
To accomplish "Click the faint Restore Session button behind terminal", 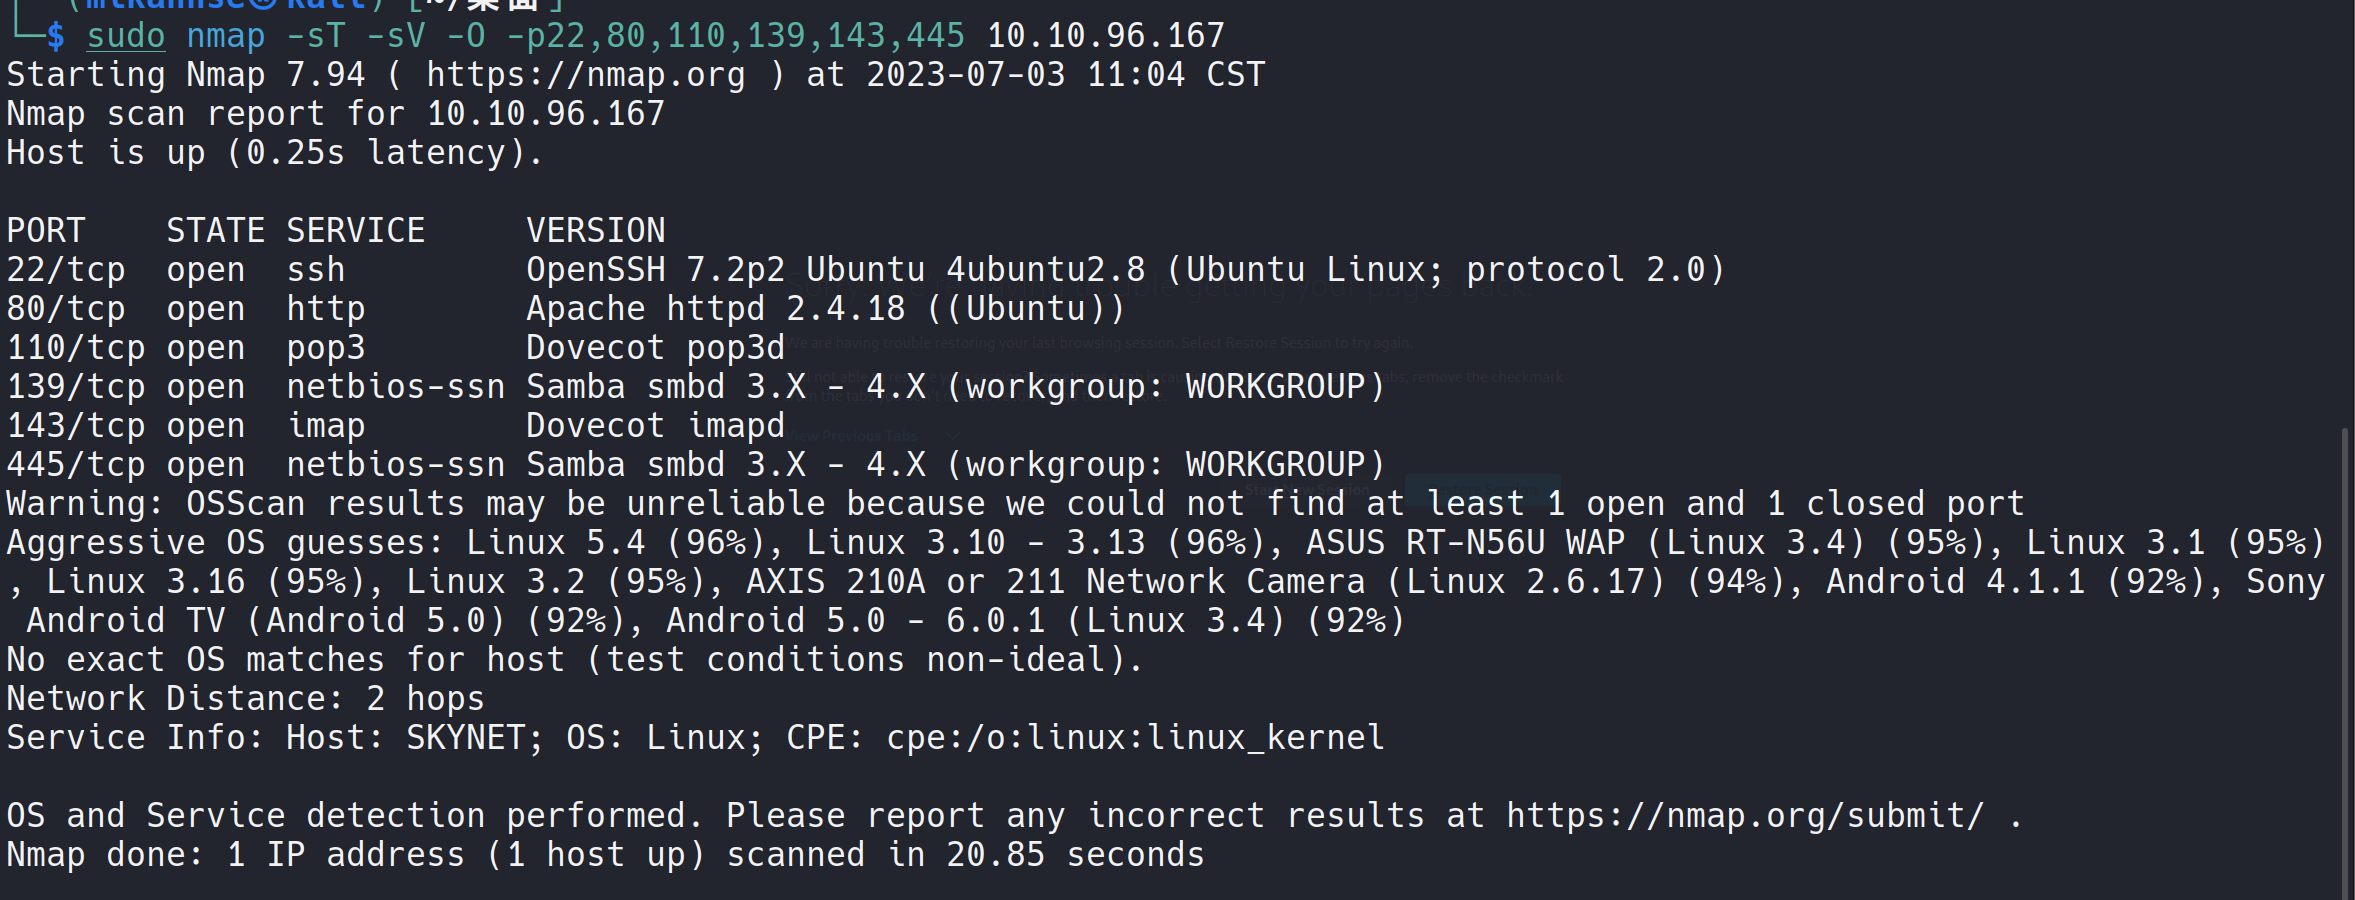I will pos(1482,490).
